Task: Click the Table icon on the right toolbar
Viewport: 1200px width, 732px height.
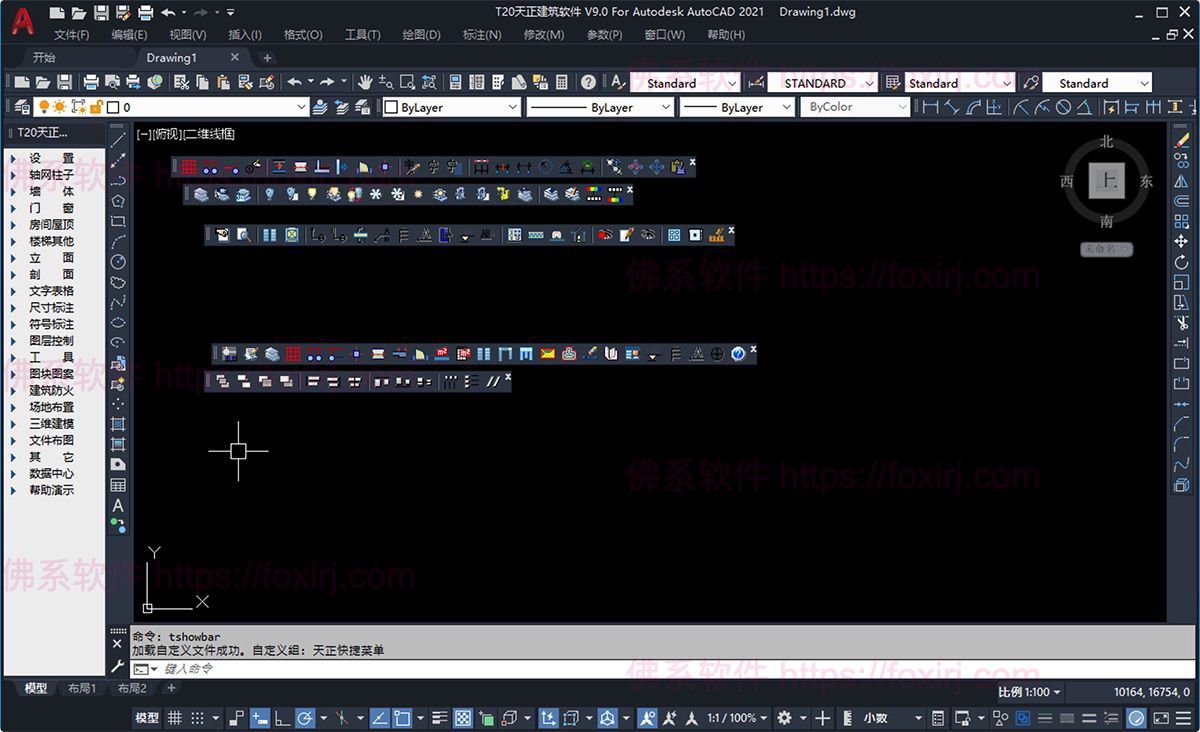Action: tap(119, 486)
